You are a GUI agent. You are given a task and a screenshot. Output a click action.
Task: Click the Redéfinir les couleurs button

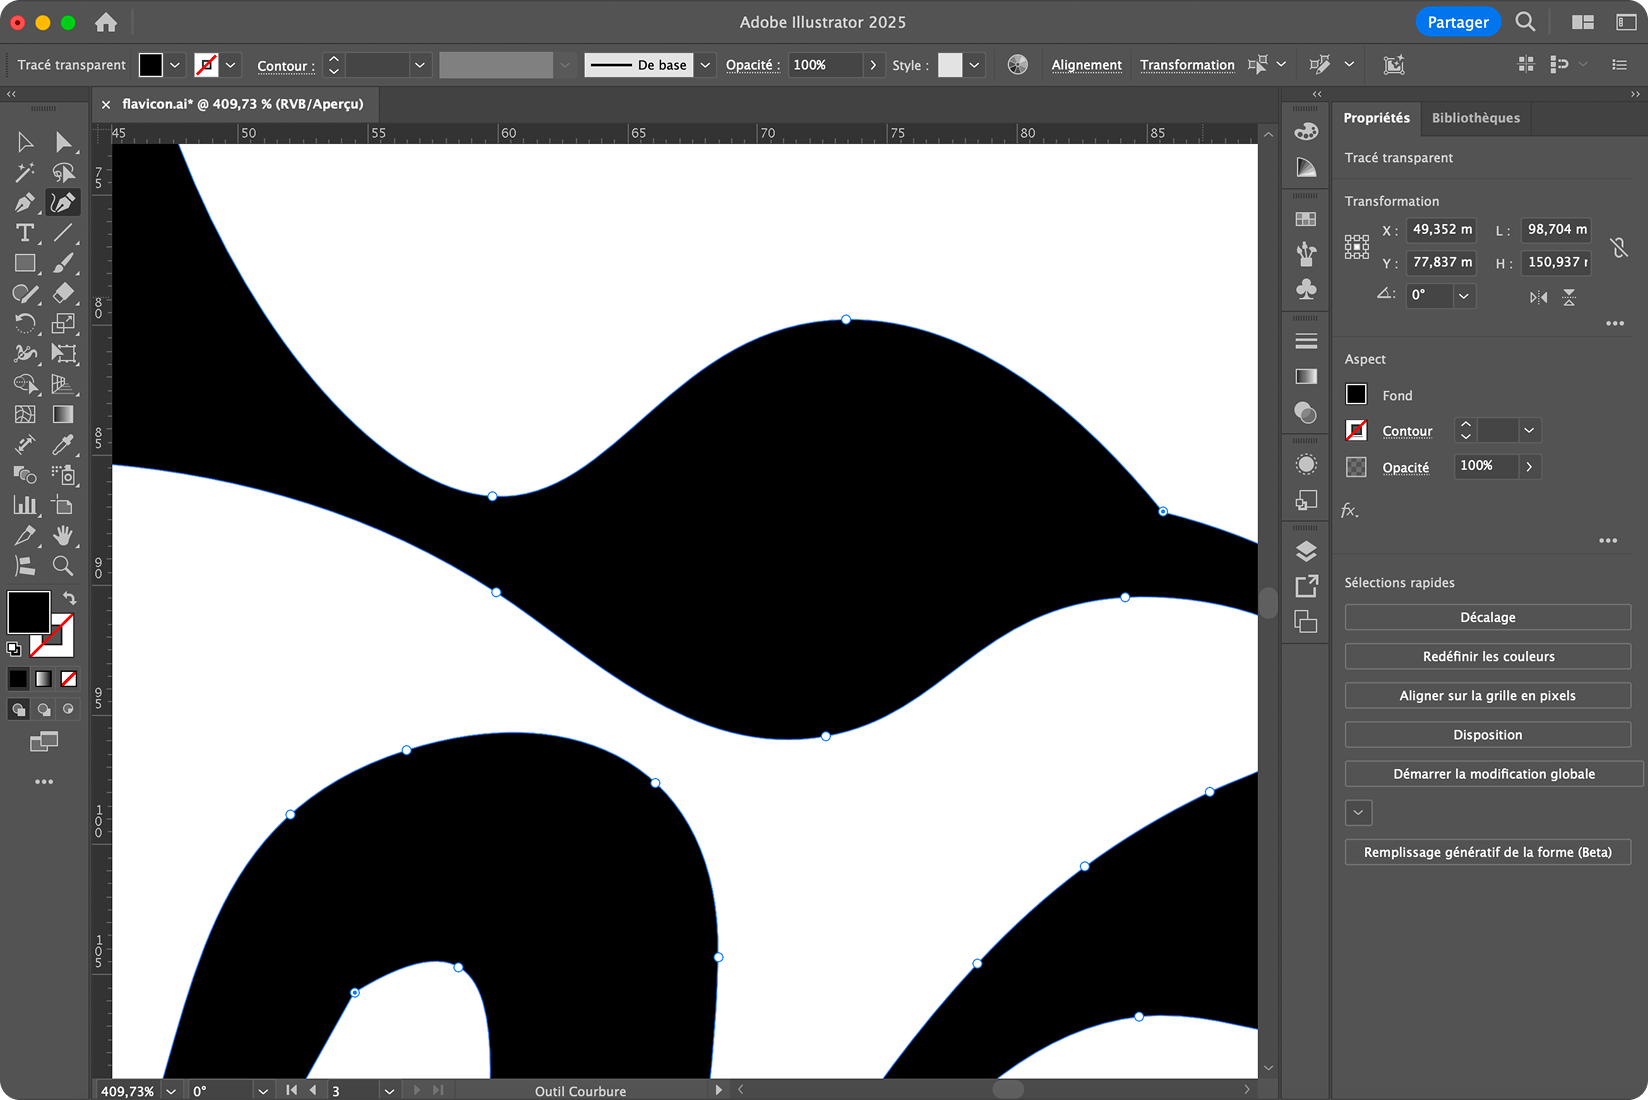point(1487,657)
